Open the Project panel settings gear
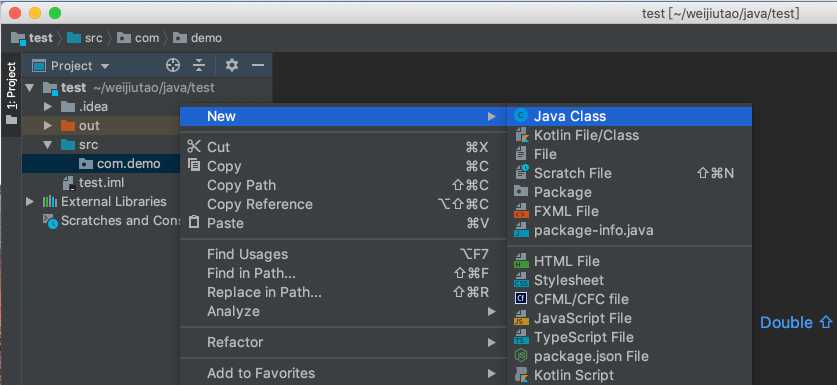837x385 pixels. (x=232, y=66)
